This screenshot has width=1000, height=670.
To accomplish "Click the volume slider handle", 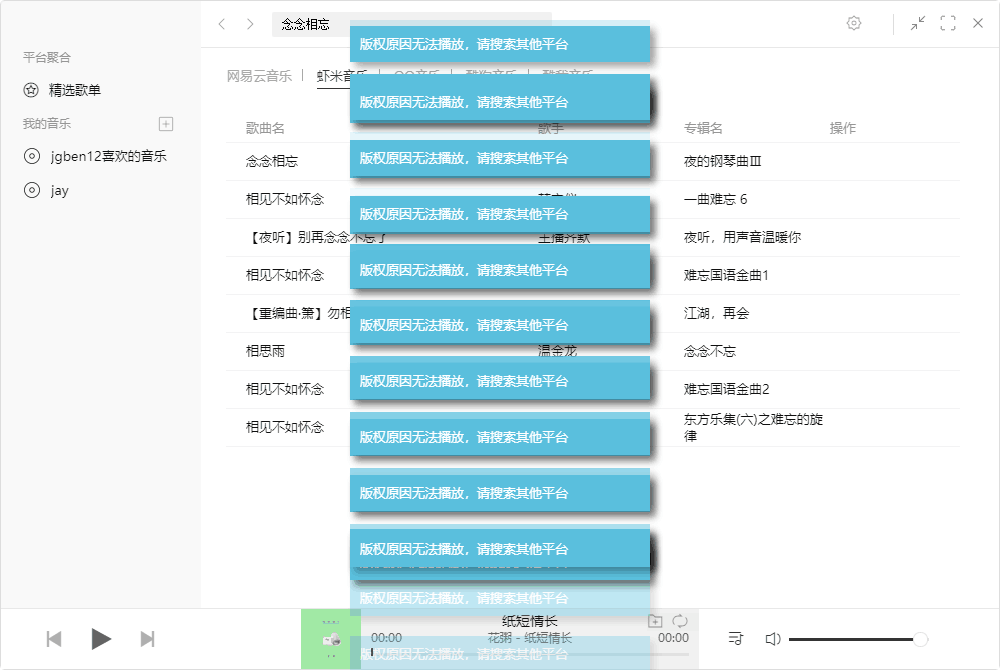I will (920, 639).
